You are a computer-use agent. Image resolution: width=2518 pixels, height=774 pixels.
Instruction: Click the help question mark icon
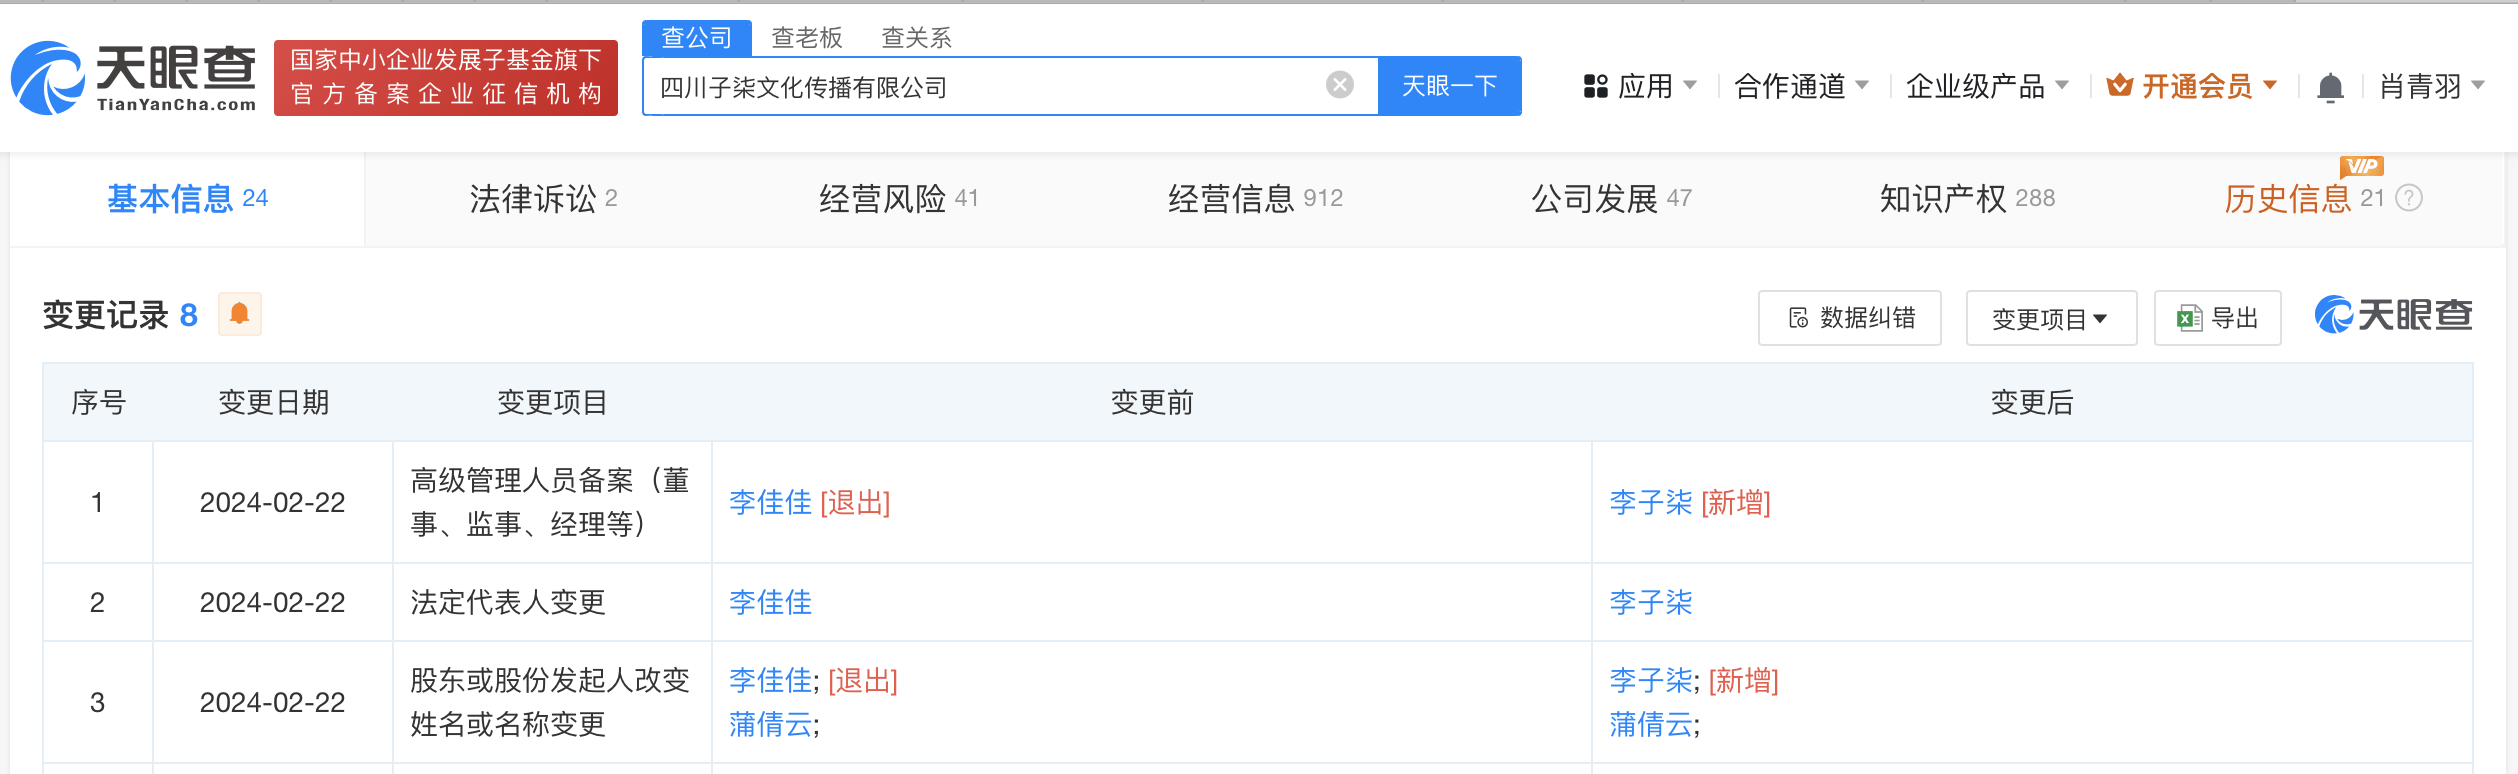[x=2410, y=198]
